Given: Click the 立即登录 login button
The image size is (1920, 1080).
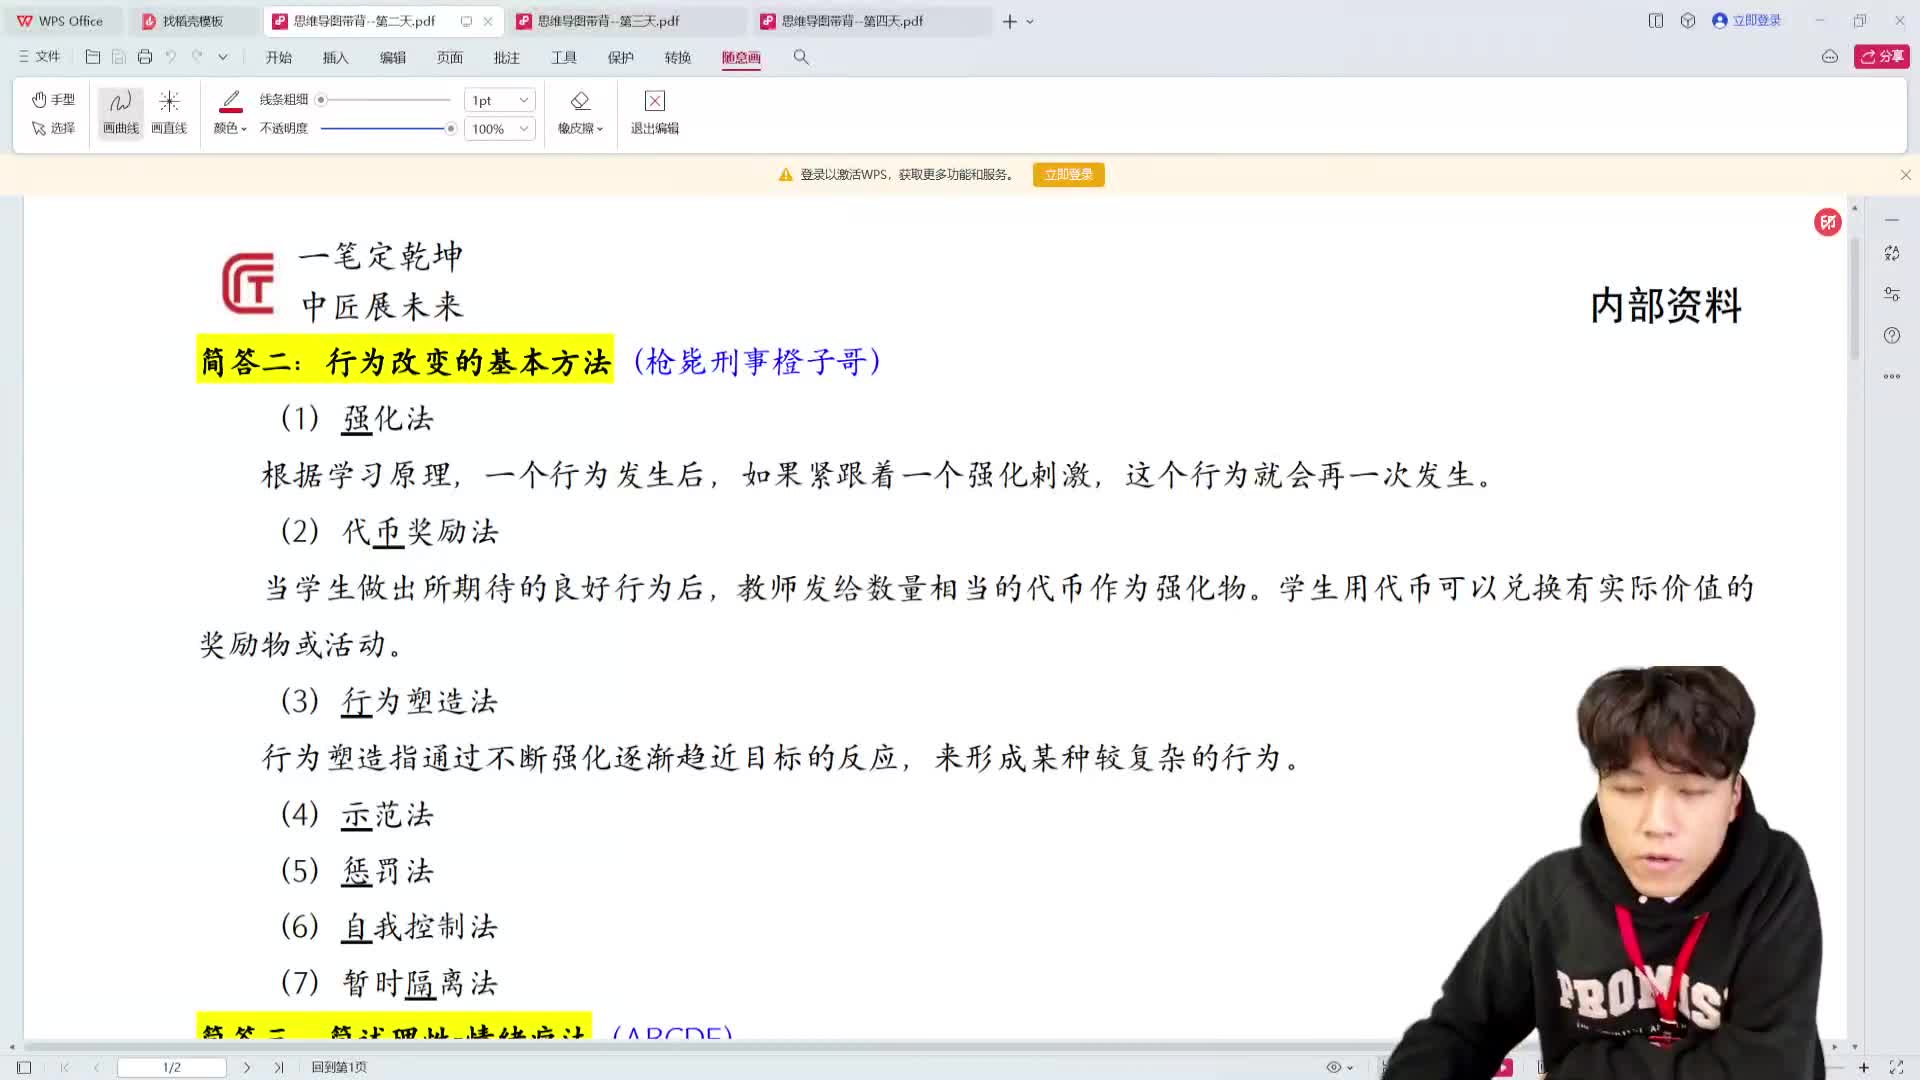Looking at the screenshot, I should click(x=1068, y=174).
